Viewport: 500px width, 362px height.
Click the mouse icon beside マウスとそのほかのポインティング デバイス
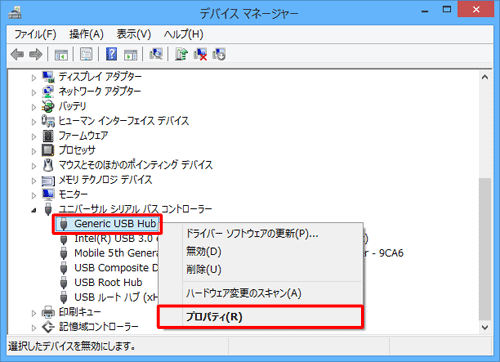point(48,165)
